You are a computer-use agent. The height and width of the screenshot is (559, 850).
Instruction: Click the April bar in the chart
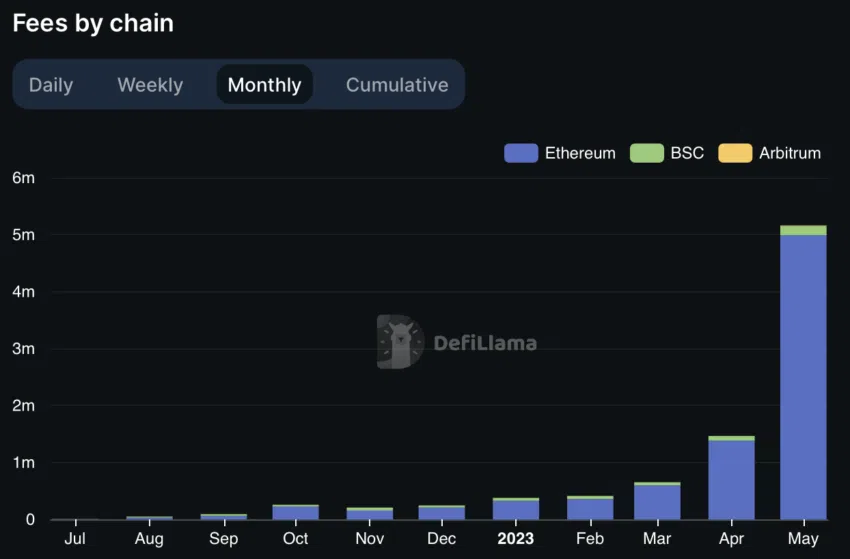pos(731,480)
